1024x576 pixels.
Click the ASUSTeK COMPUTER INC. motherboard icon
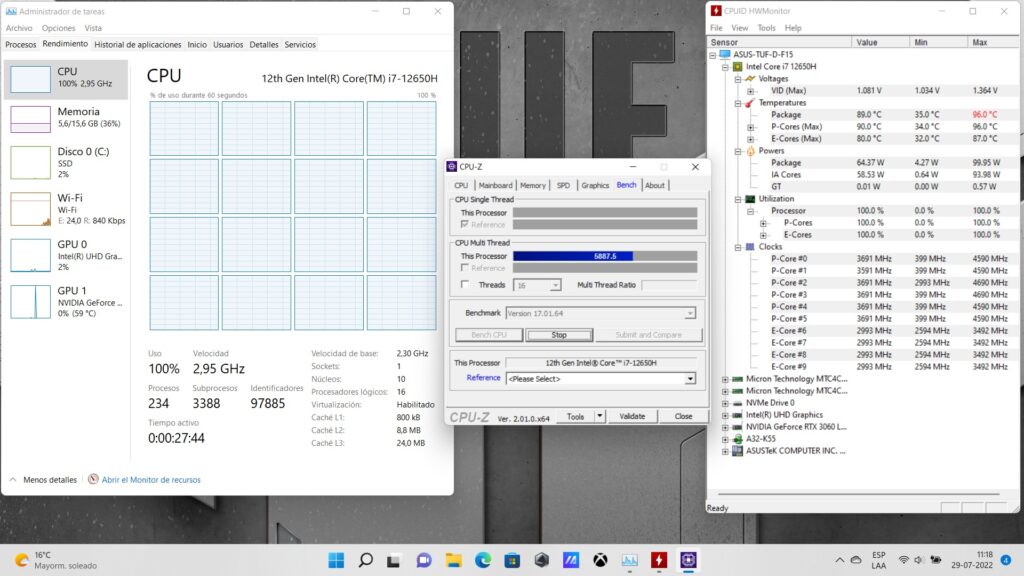click(737, 451)
